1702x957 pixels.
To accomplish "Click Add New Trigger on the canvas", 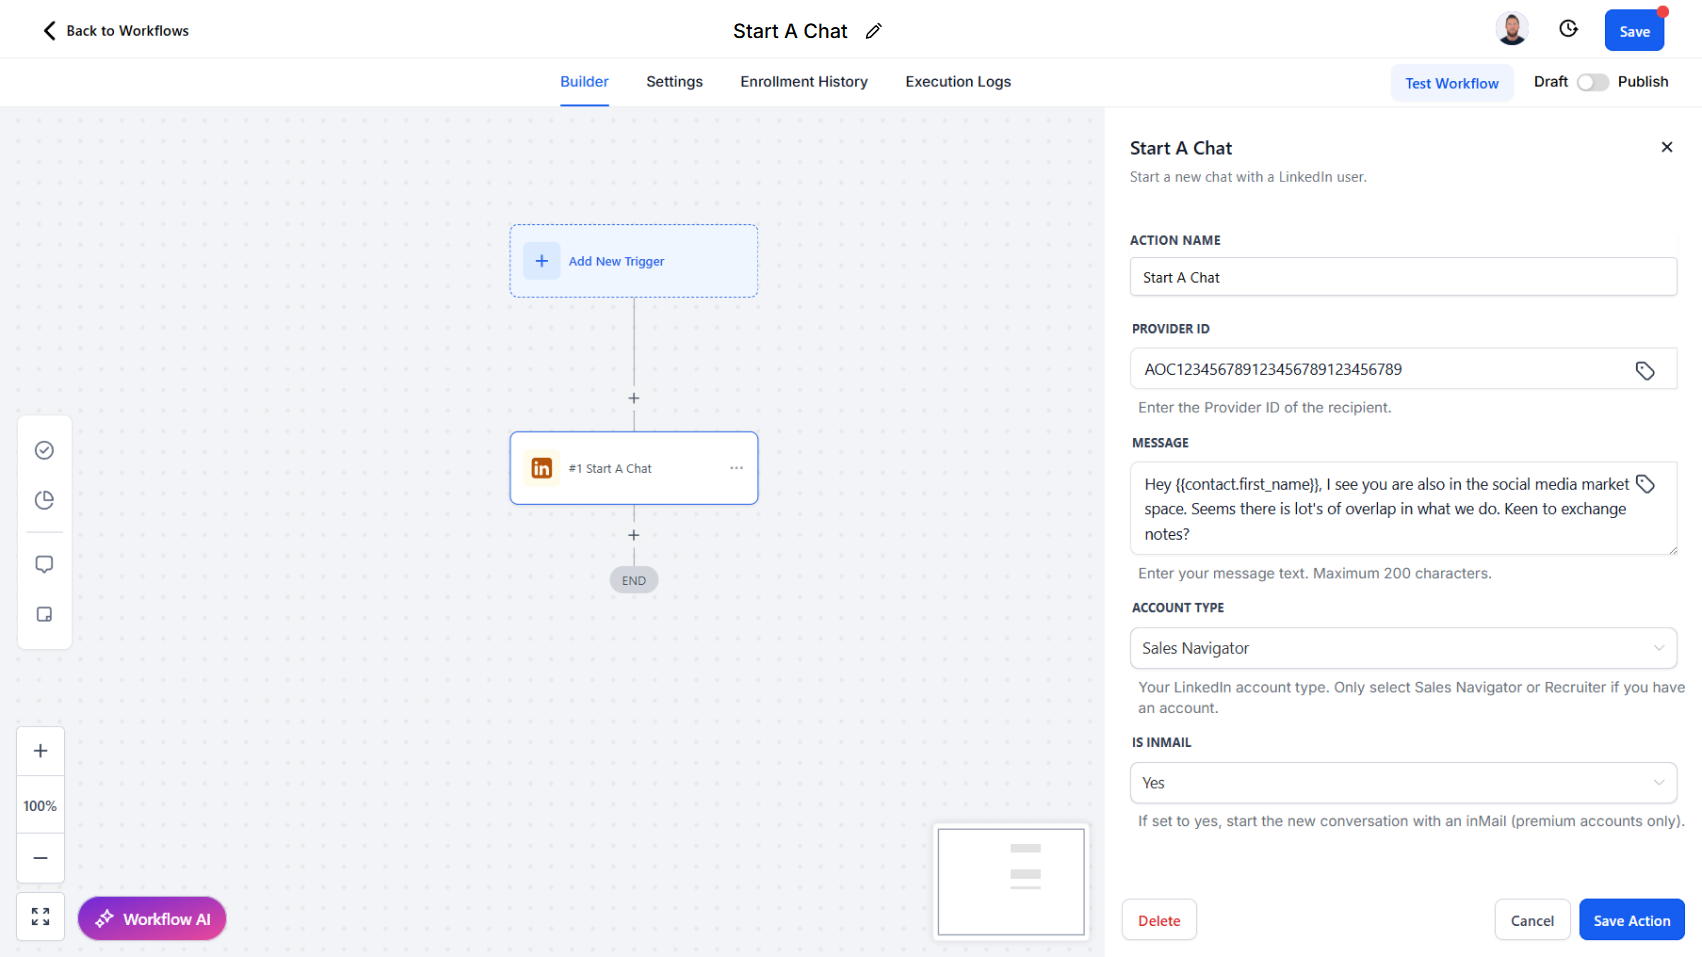I will [x=633, y=261].
